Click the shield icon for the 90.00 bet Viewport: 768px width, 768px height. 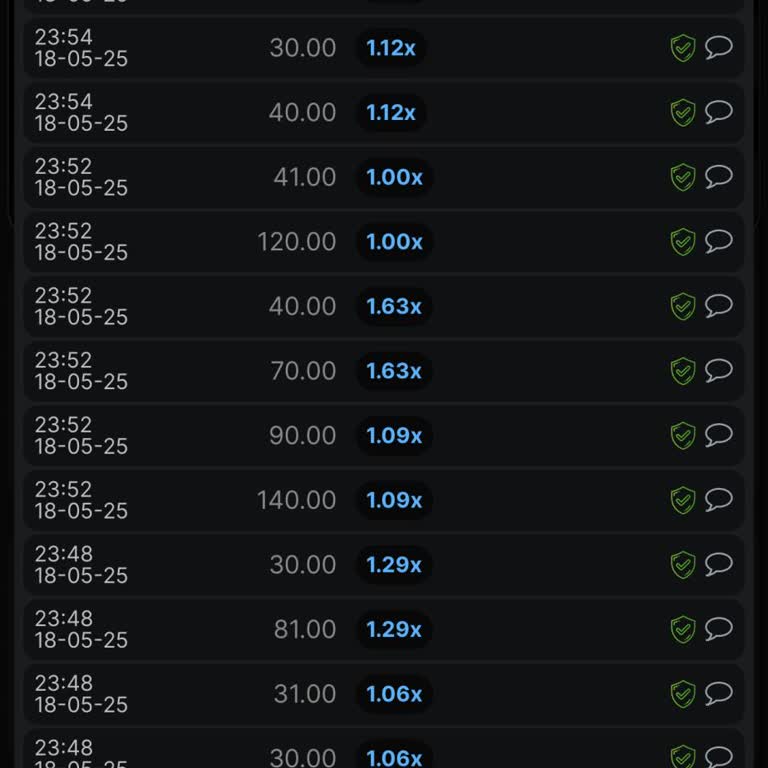pos(683,436)
